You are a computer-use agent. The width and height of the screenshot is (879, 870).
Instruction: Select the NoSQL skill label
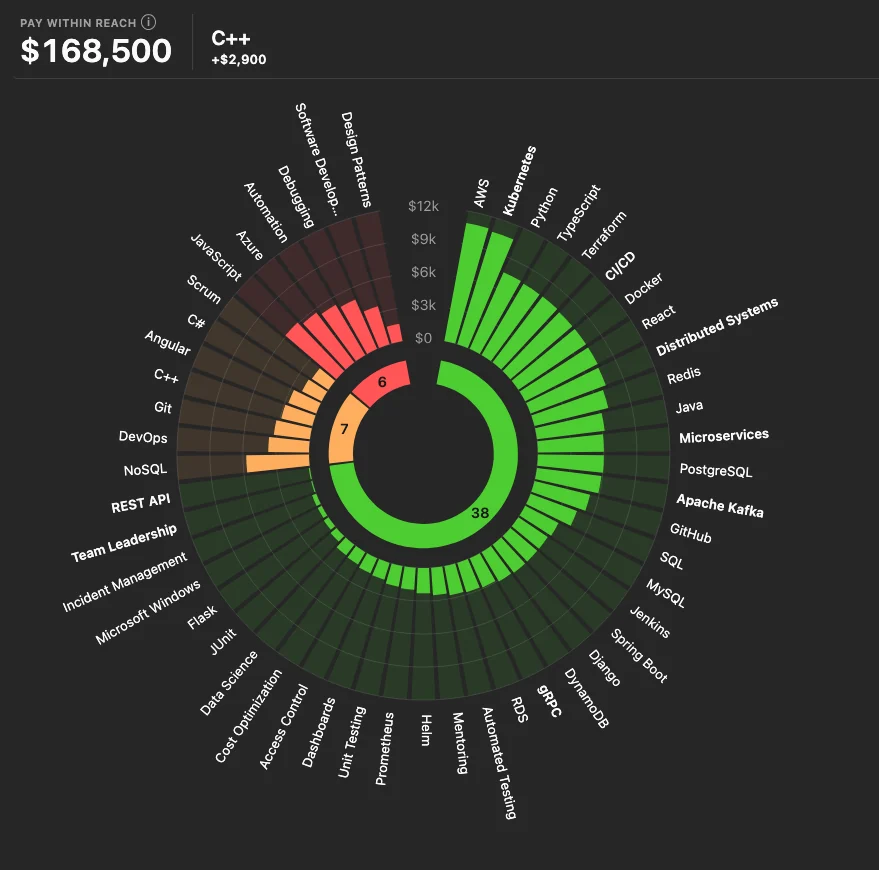point(145,470)
